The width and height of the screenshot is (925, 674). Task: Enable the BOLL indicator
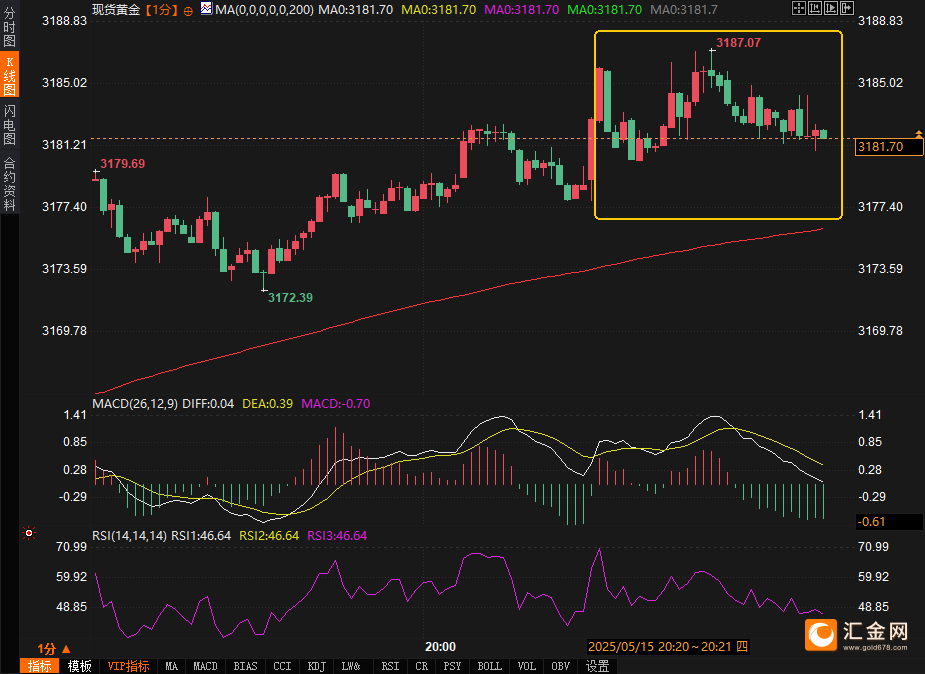(489, 666)
